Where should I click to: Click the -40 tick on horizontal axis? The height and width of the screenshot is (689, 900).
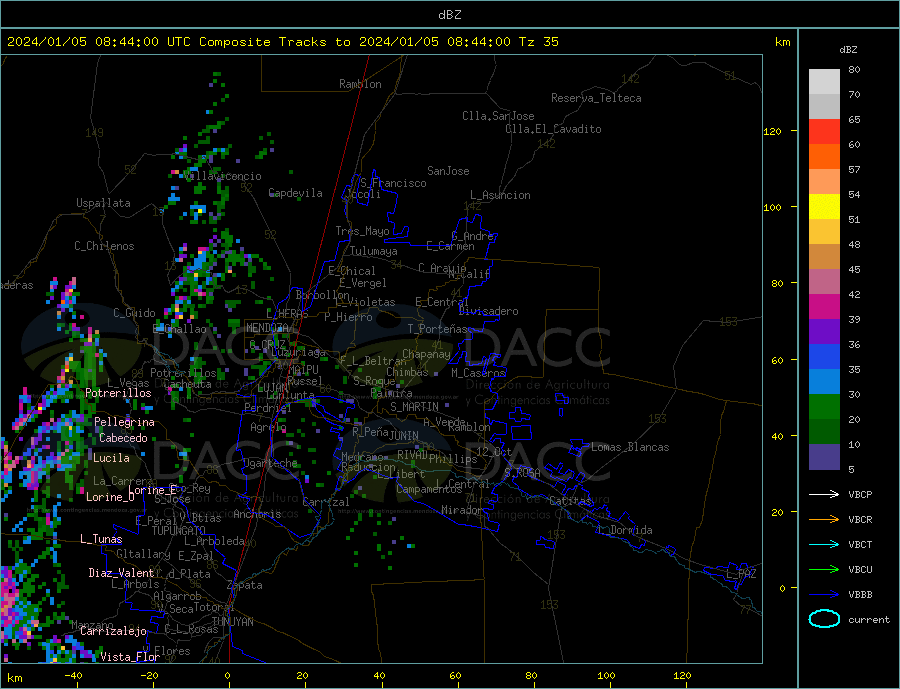point(73,676)
